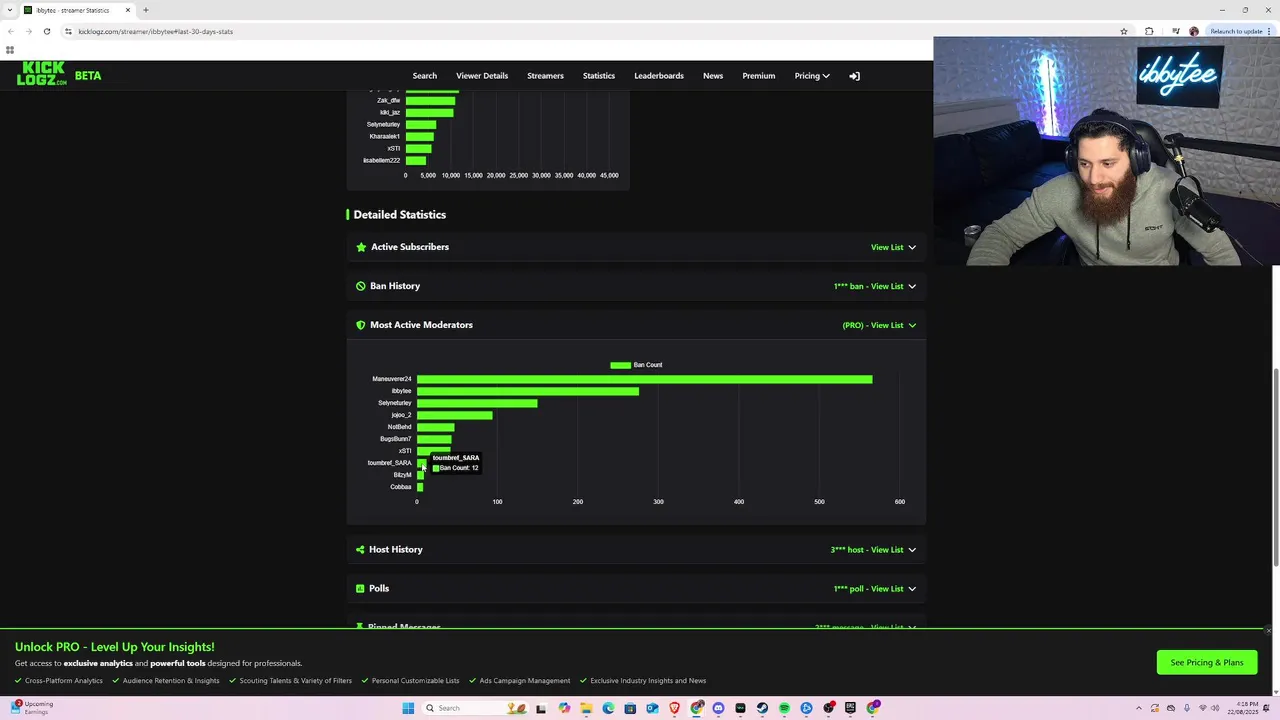Screen dimensions: 1280x720
Task: Open the Windows Start menu
Action: point(408,708)
